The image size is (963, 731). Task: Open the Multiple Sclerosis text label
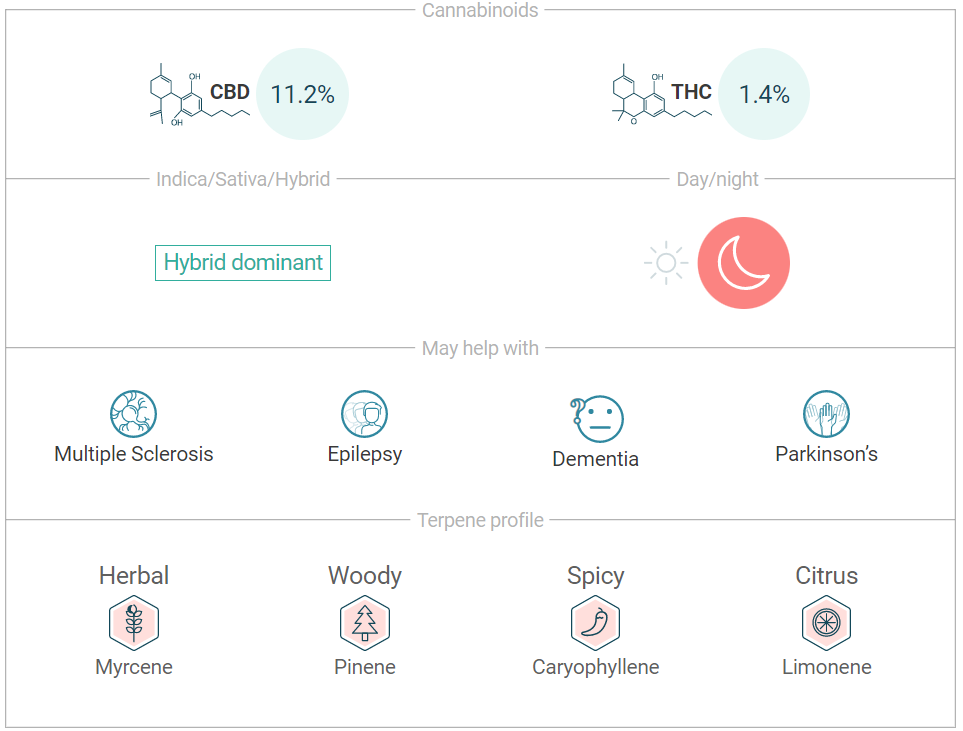click(133, 454)
